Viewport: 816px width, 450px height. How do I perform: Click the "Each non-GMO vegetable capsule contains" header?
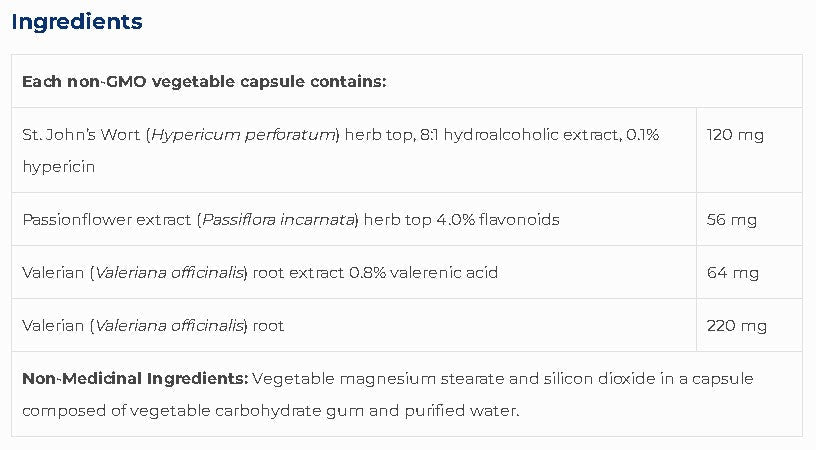coord(204,81)
